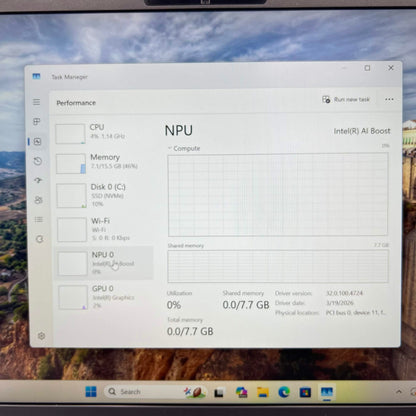The height and width of the screenshot is (416, 416).
Task: Open the Services page icon
Action: tap(39, 239)
